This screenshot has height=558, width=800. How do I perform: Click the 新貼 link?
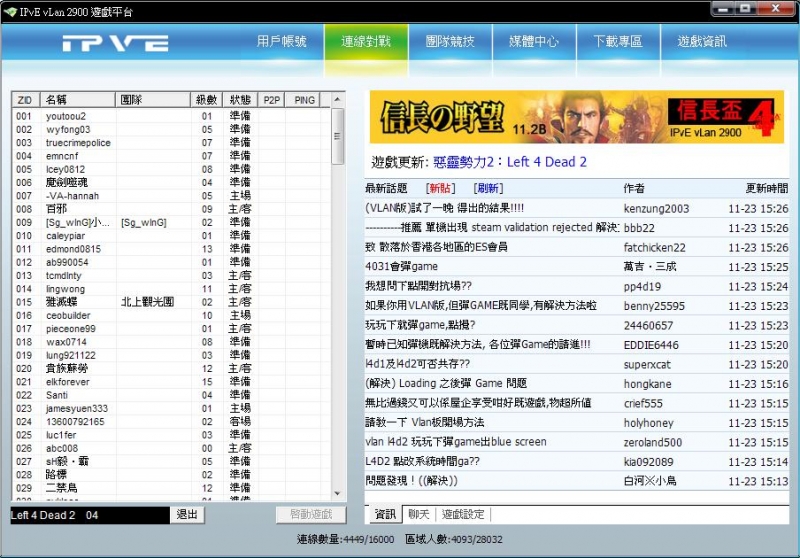tap(440, 188)
